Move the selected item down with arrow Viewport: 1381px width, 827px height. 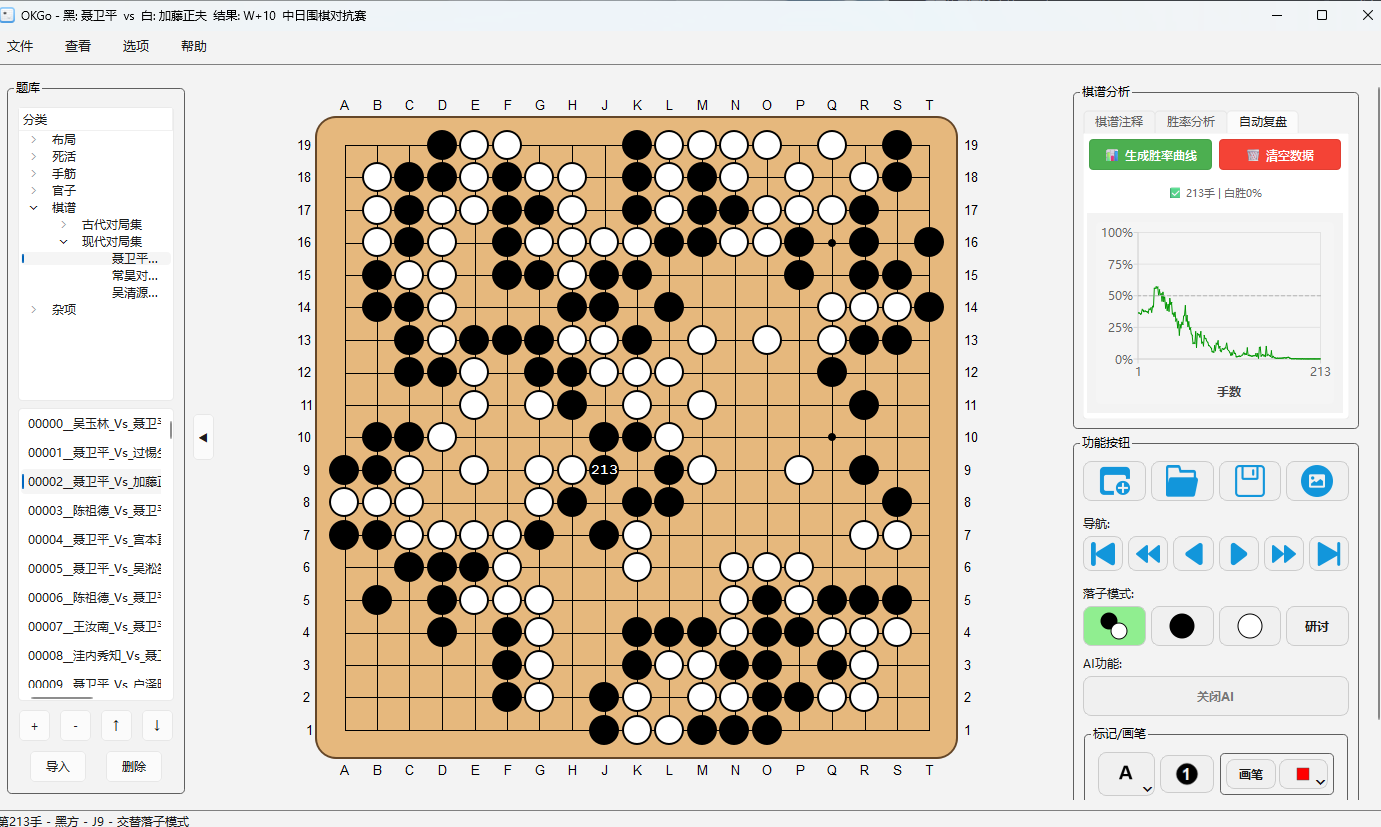click(157, 725)
